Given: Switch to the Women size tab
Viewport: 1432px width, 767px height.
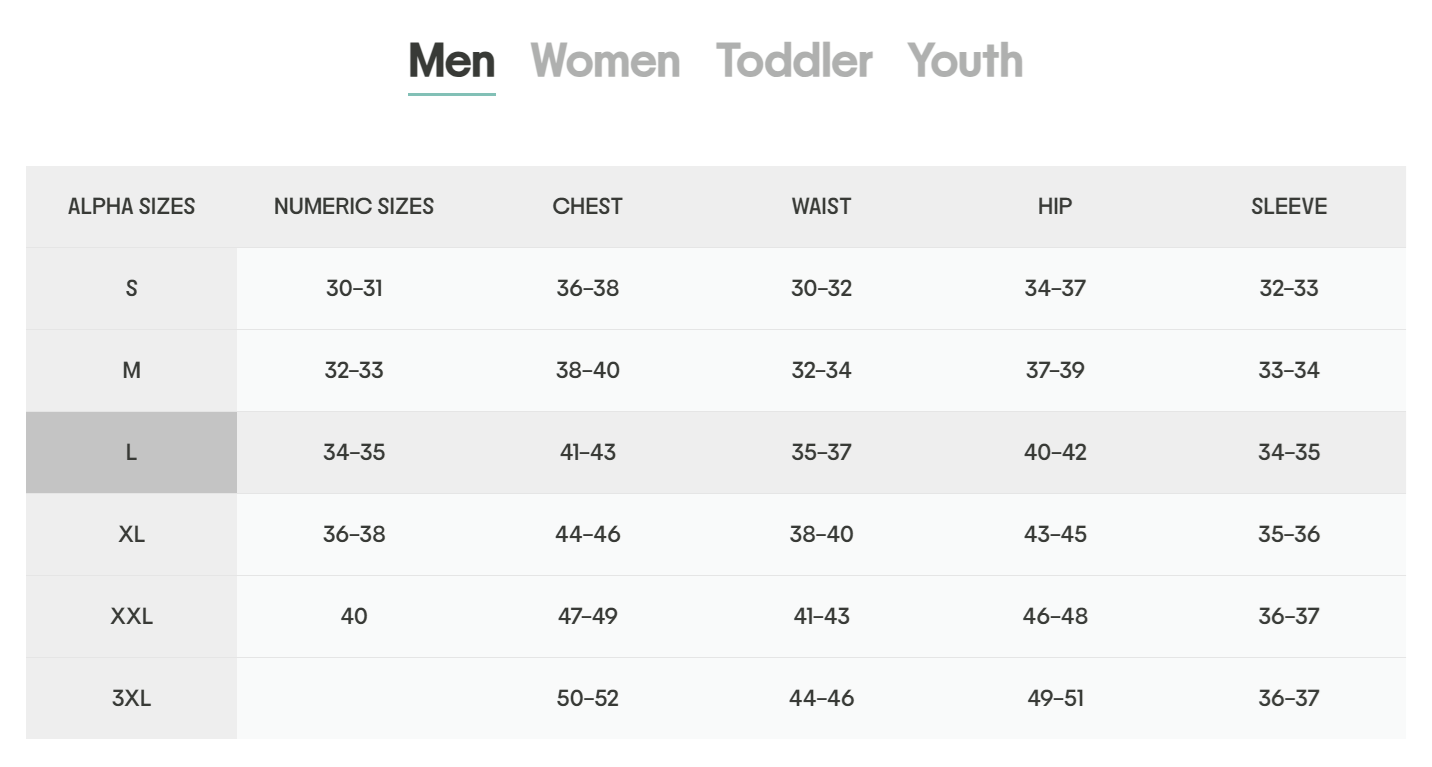Looking at the screenshot, I should pyautogui.click(x=605, y=60).
